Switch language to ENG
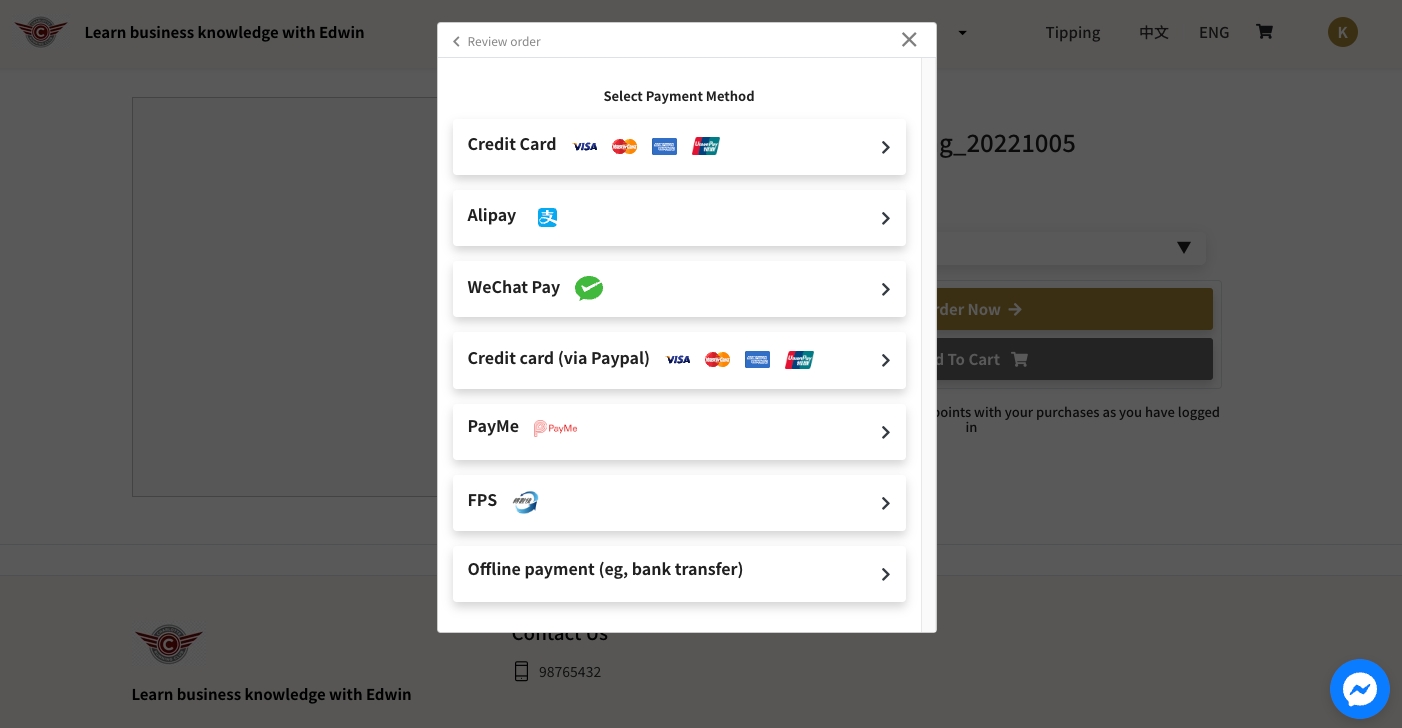This screenshot has height=728, width=1402. point(1213,32)
